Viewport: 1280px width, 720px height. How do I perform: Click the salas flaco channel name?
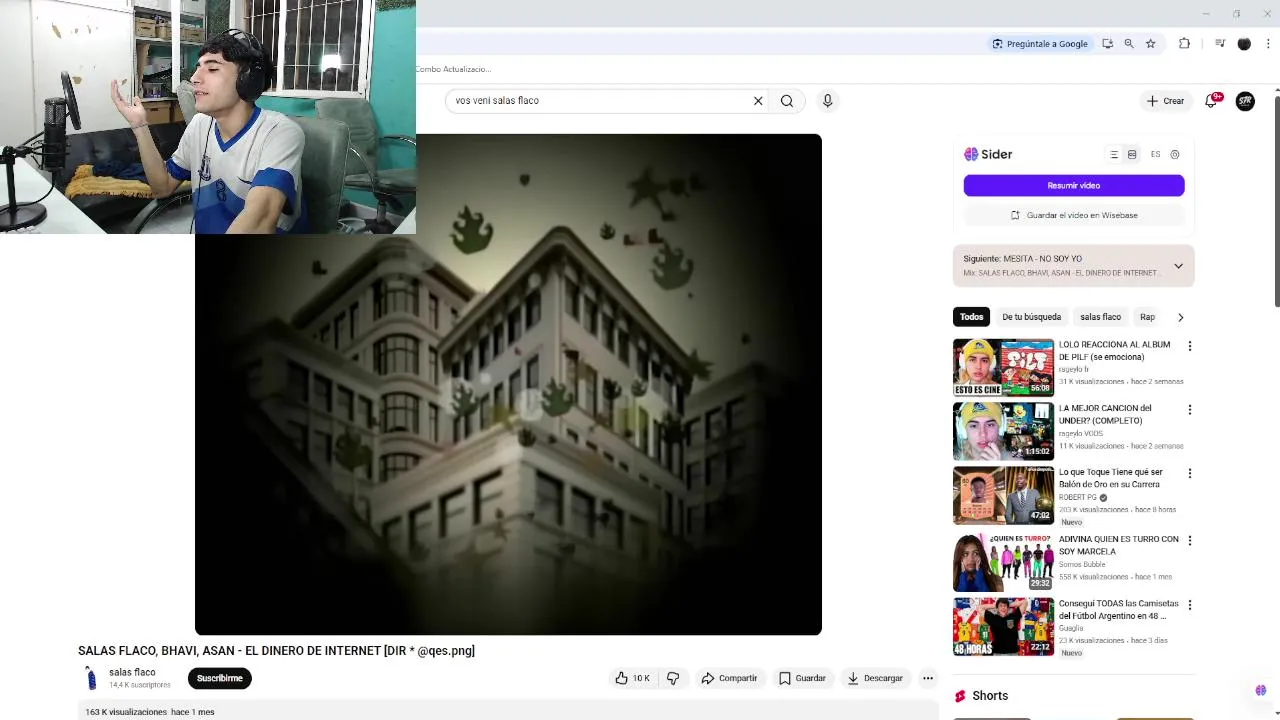click(132, 673)
